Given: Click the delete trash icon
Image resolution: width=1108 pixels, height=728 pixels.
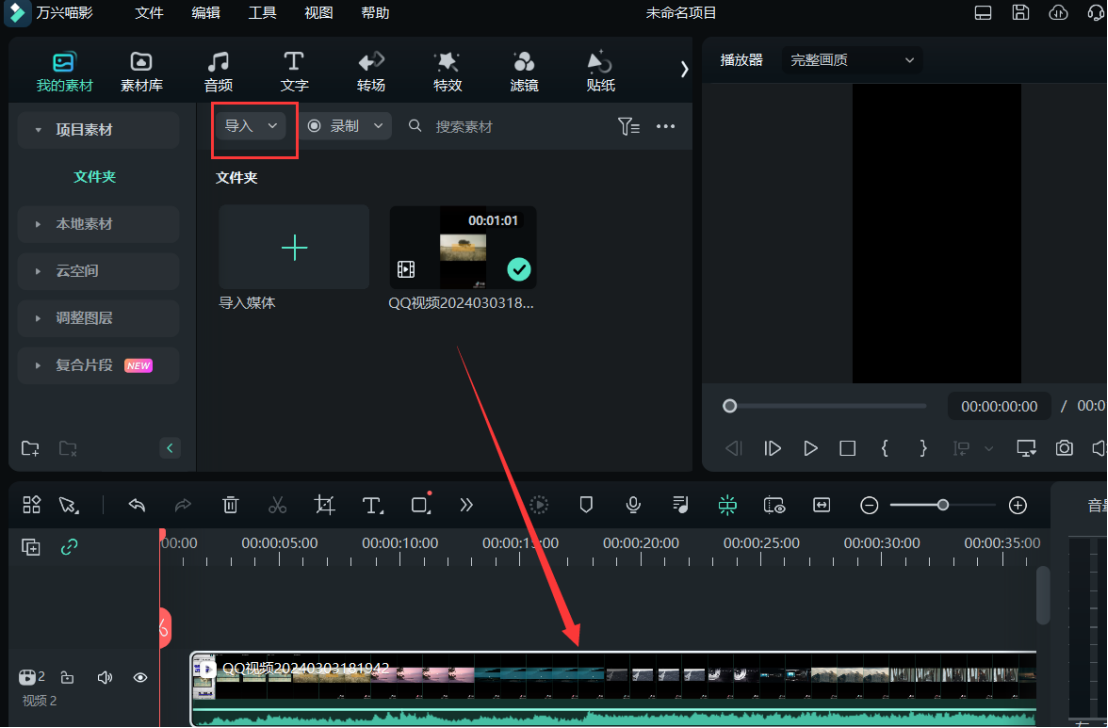Looking at the screenshot, I should 230,505.
